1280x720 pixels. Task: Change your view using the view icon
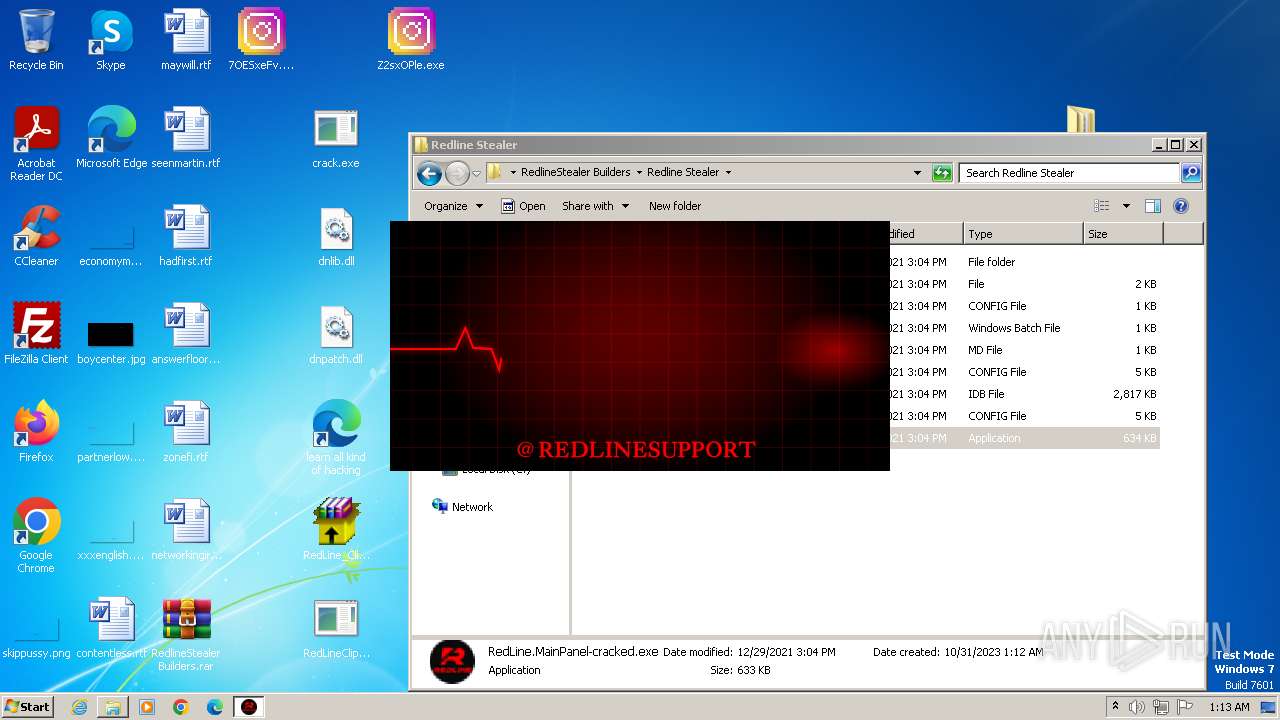[x=1102, y=206]
